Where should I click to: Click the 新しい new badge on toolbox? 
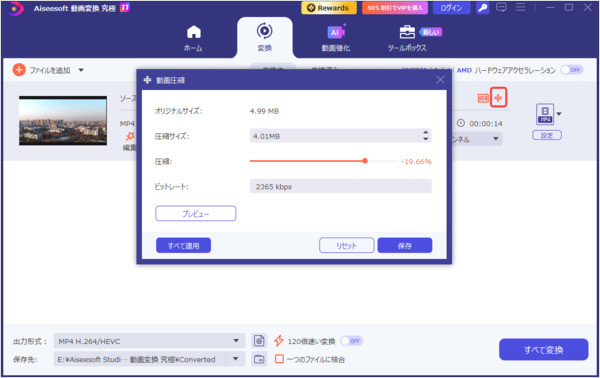click(431, 32)
